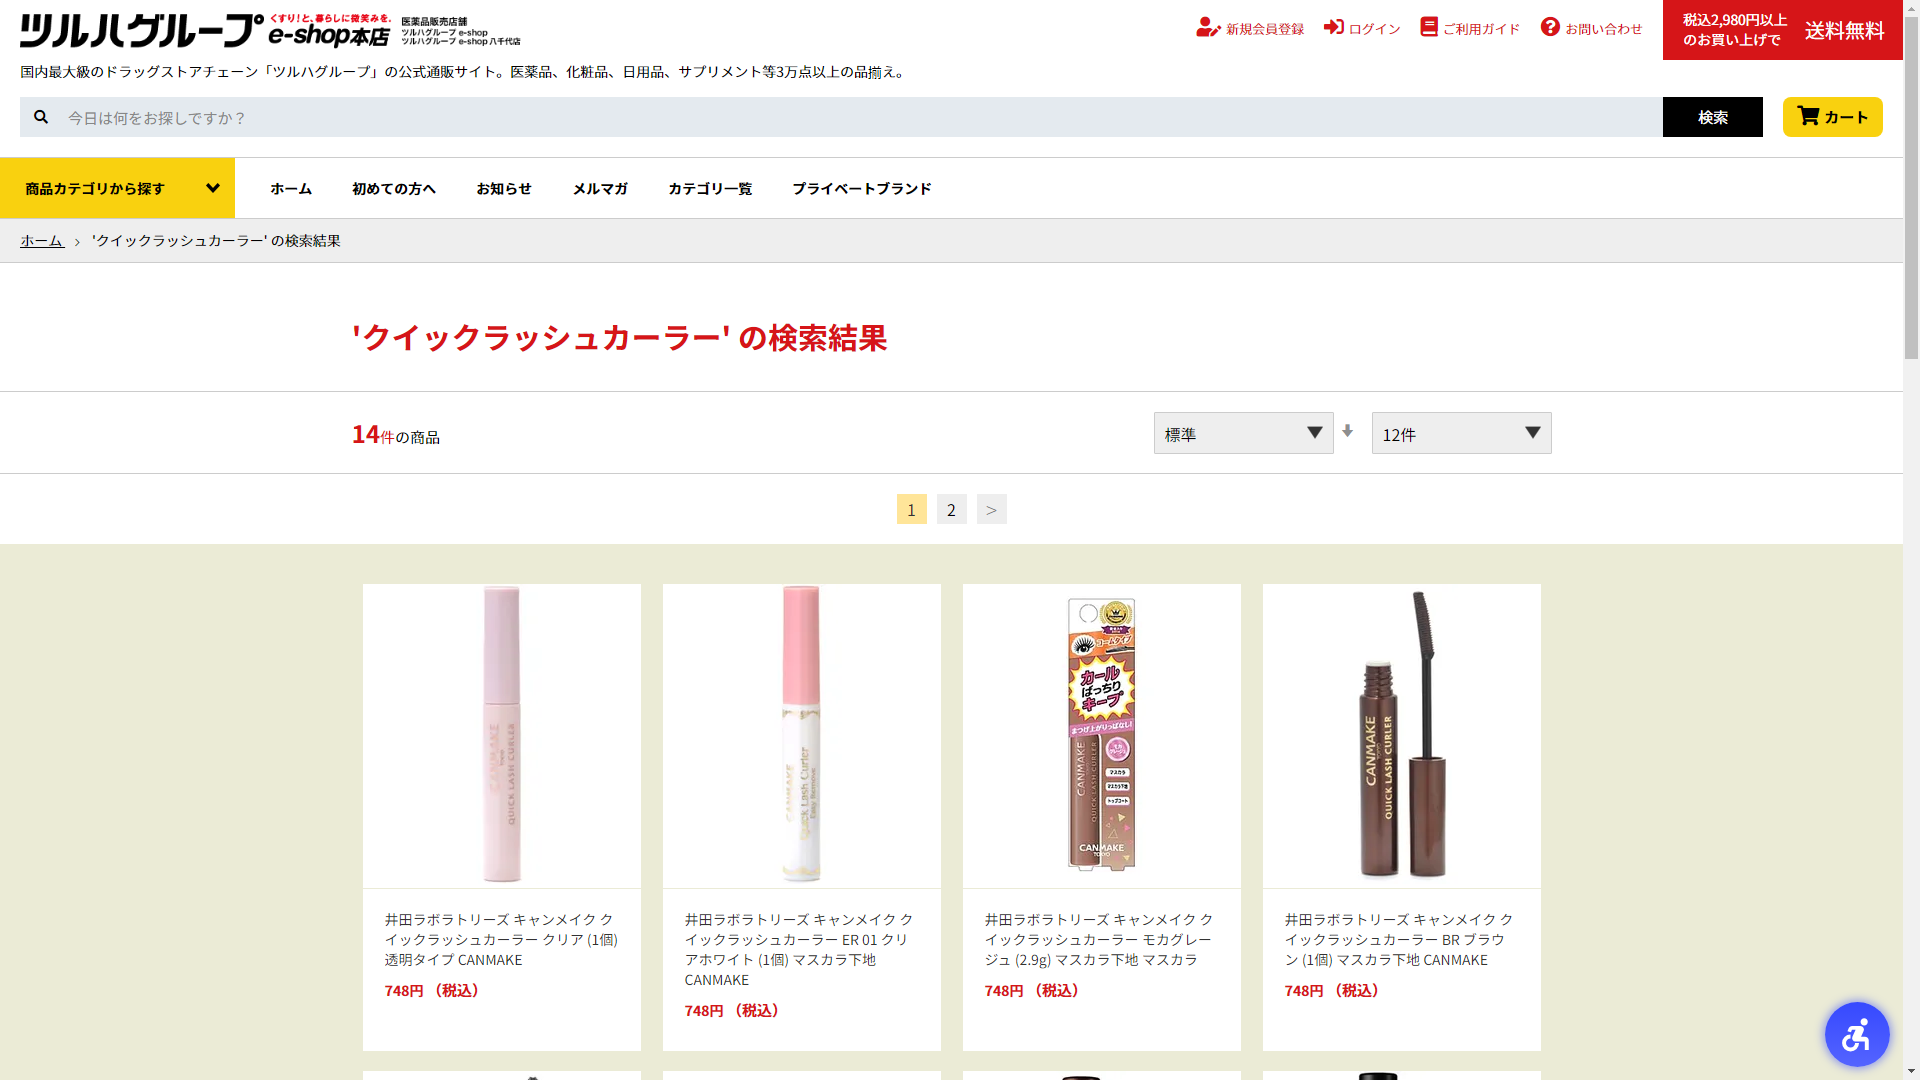Click the ホーム breadcrumb link
The image size is (1920, 1080).
tap(42, 241)
